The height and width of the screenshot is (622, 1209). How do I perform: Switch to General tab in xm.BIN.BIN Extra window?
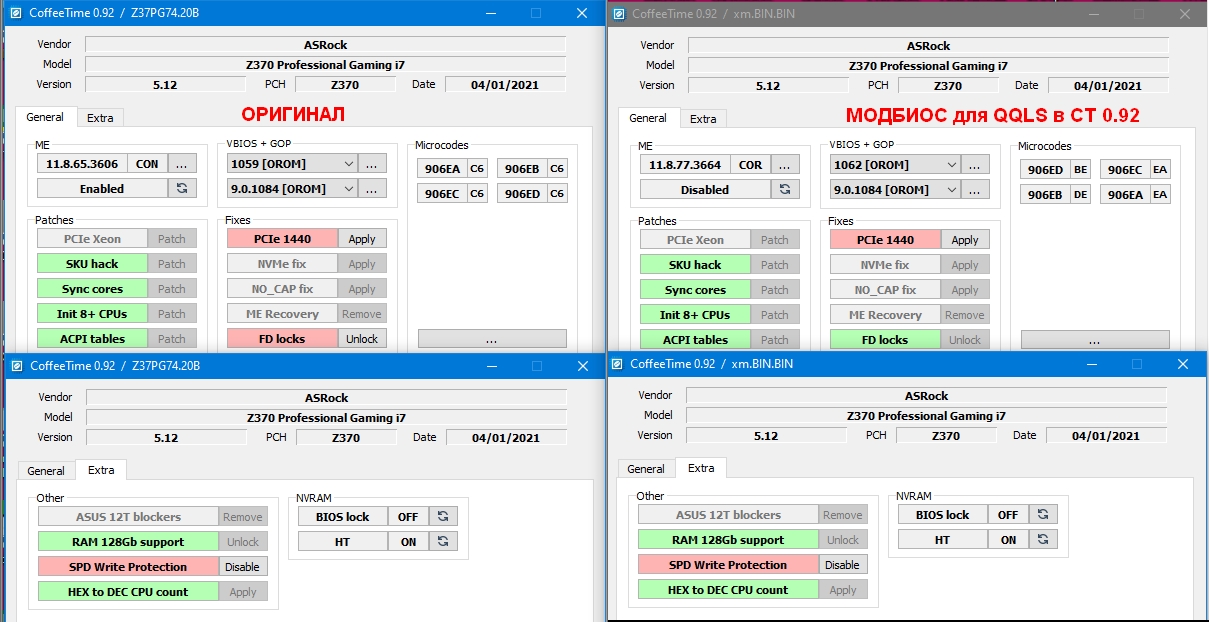tap(646, 469)
